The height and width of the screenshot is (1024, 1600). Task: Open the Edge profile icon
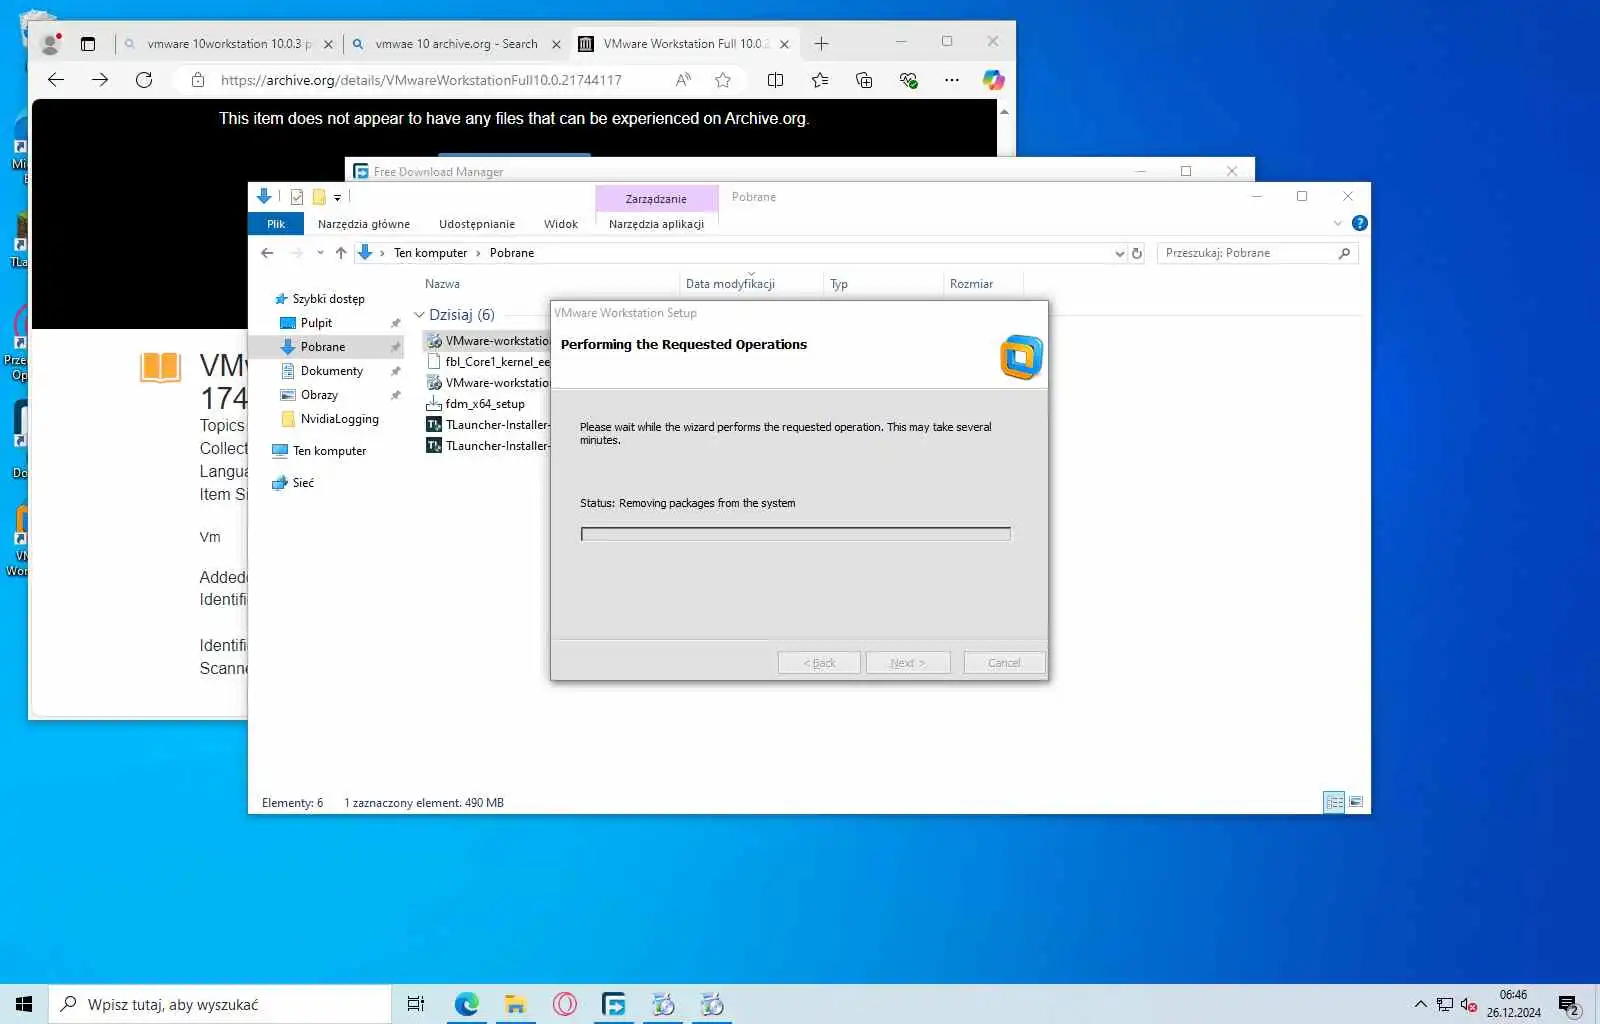click(50, 44)
